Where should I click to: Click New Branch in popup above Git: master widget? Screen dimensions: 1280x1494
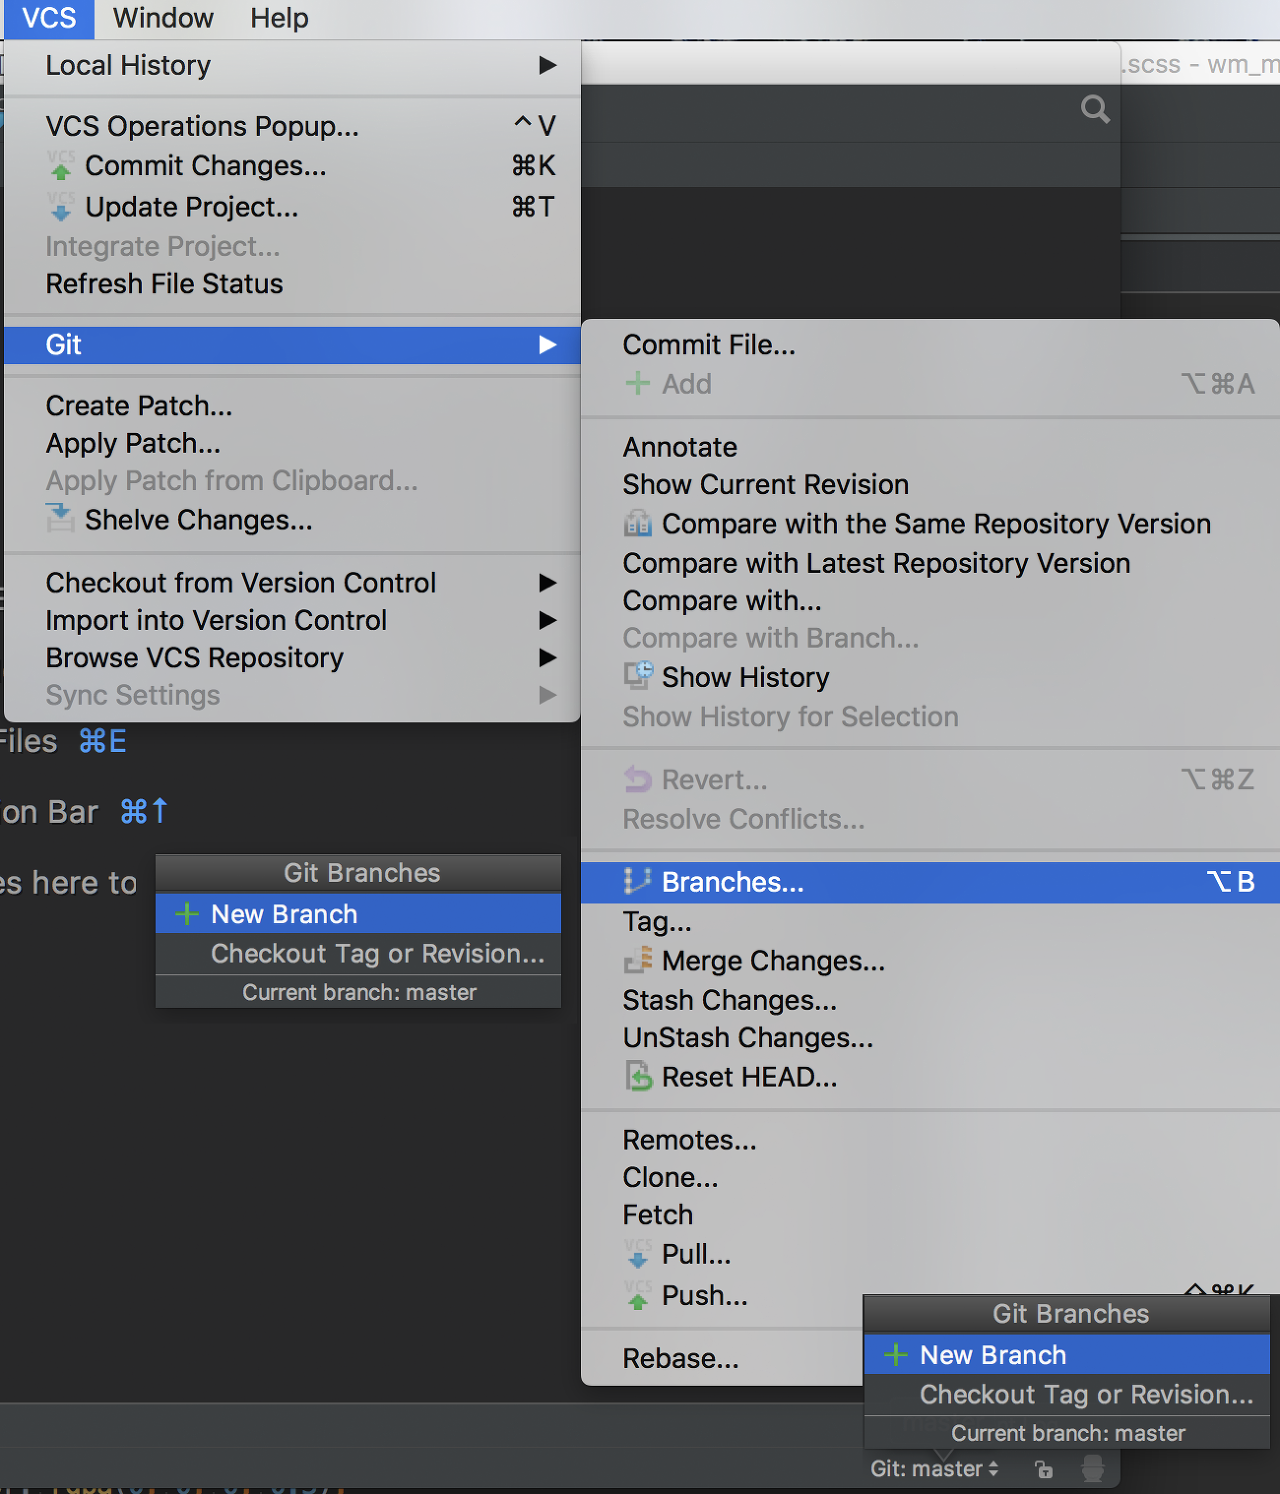[1067, 1355]
